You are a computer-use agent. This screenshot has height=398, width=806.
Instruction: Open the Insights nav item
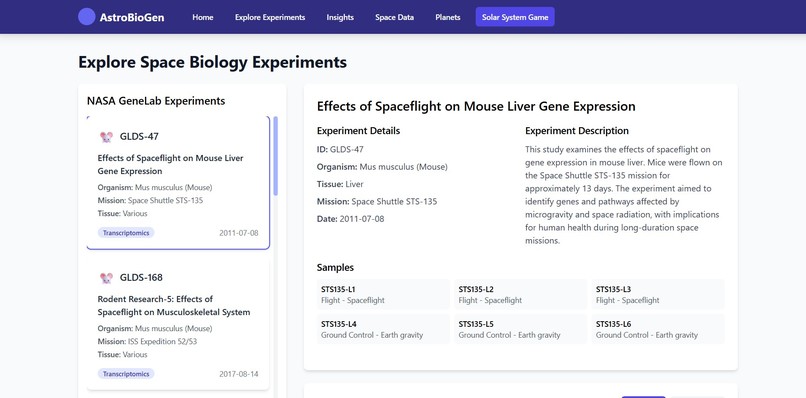coord(340,17)
